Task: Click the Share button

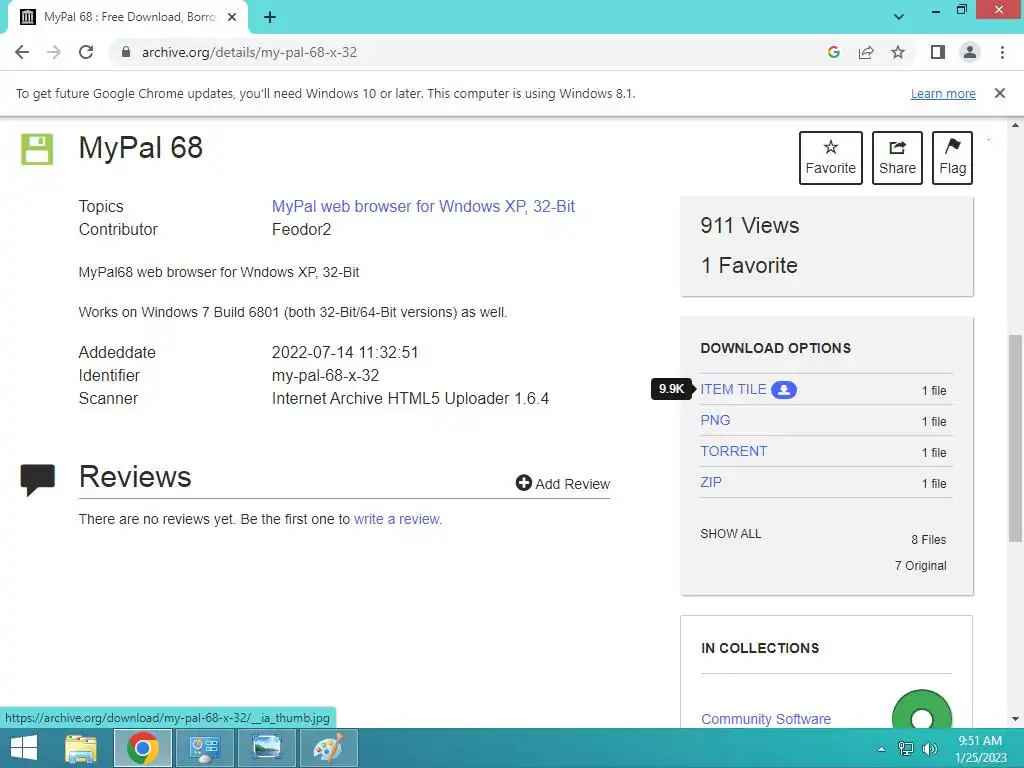Action: (x=897, y=158)
